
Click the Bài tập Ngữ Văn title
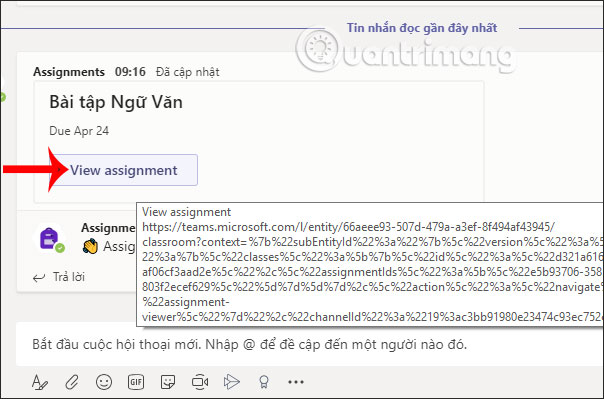[116, 102]
